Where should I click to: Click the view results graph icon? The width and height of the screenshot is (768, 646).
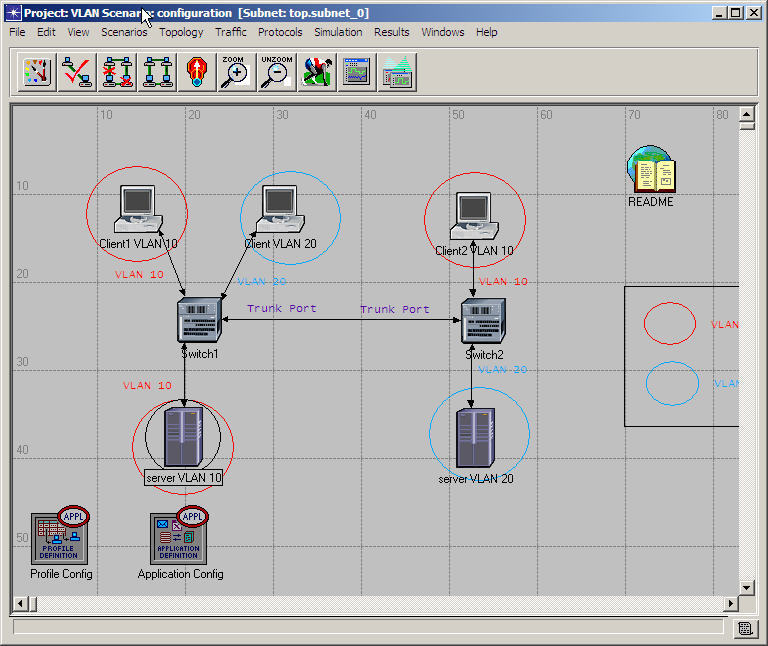tap(357, 72)
